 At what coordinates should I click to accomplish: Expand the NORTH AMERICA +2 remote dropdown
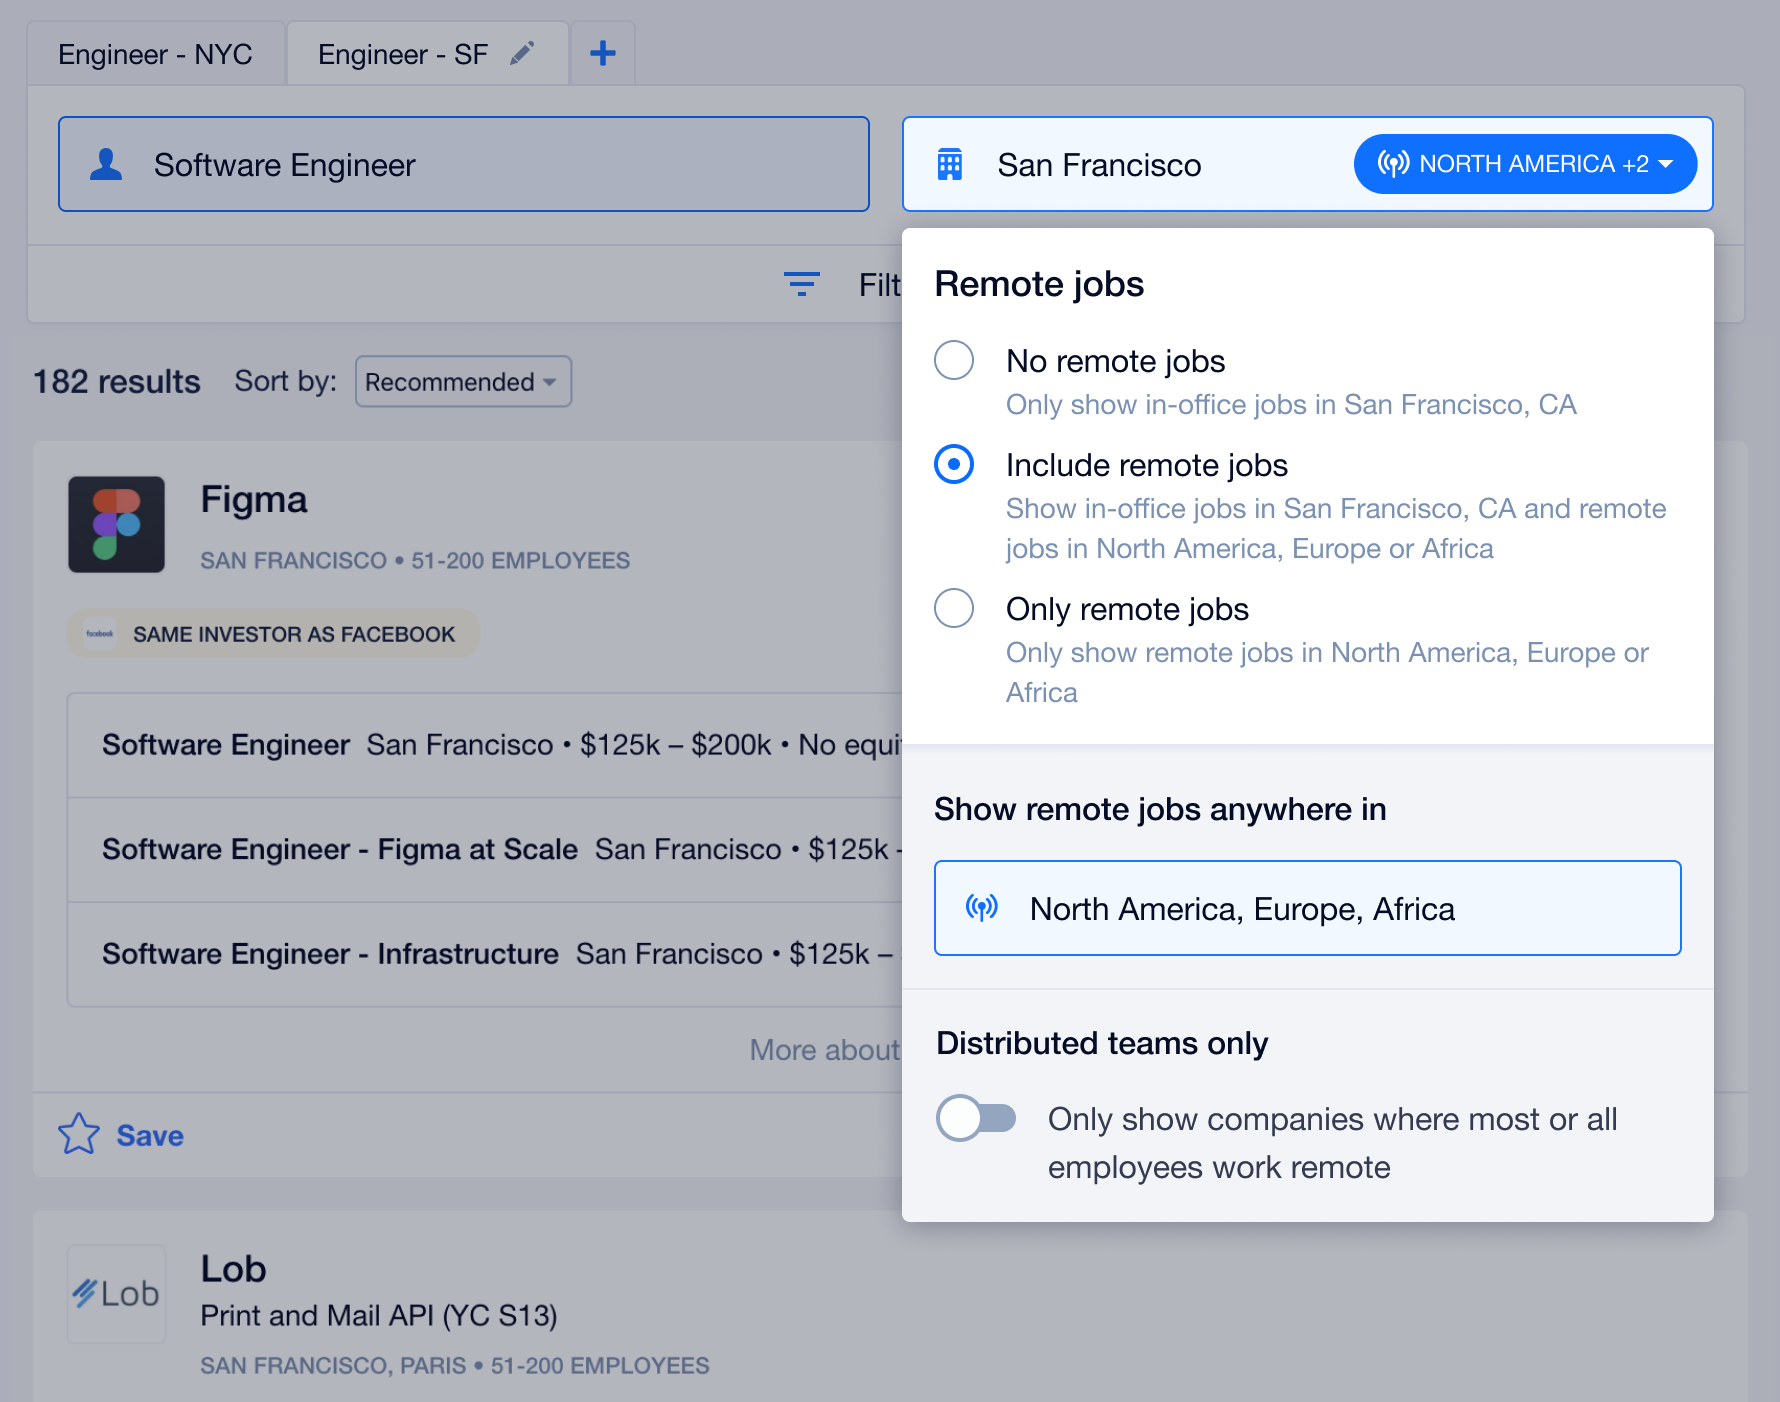point(1525,164)
